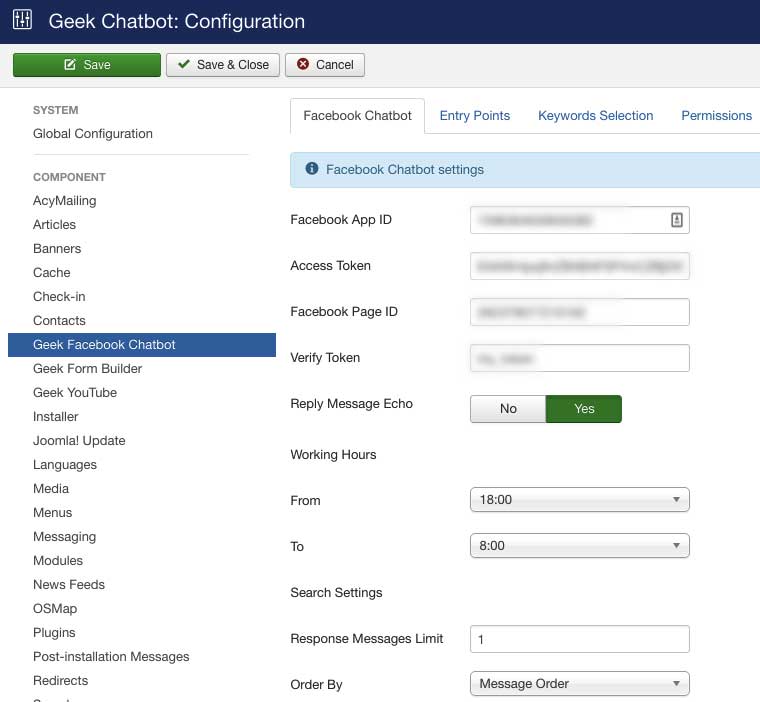Open Menus component settings
760x702 pixels.
tap(52, 512)
